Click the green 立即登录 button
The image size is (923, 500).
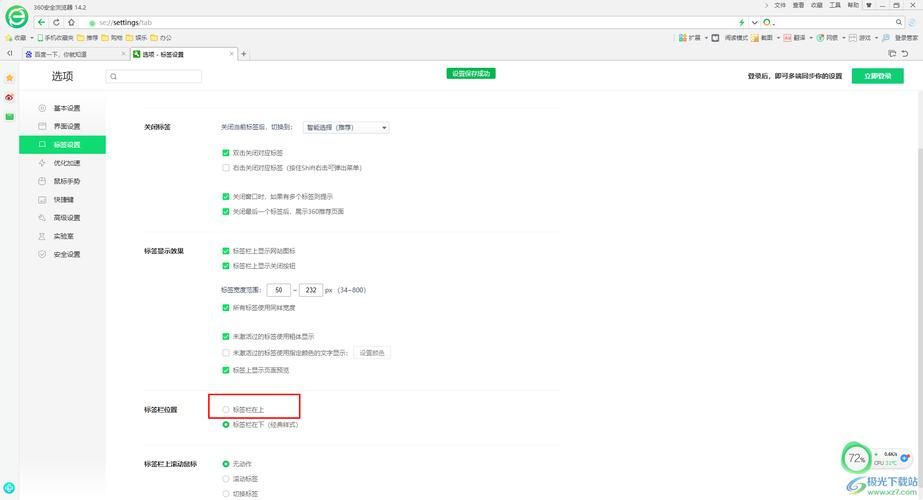pos(877,76)
